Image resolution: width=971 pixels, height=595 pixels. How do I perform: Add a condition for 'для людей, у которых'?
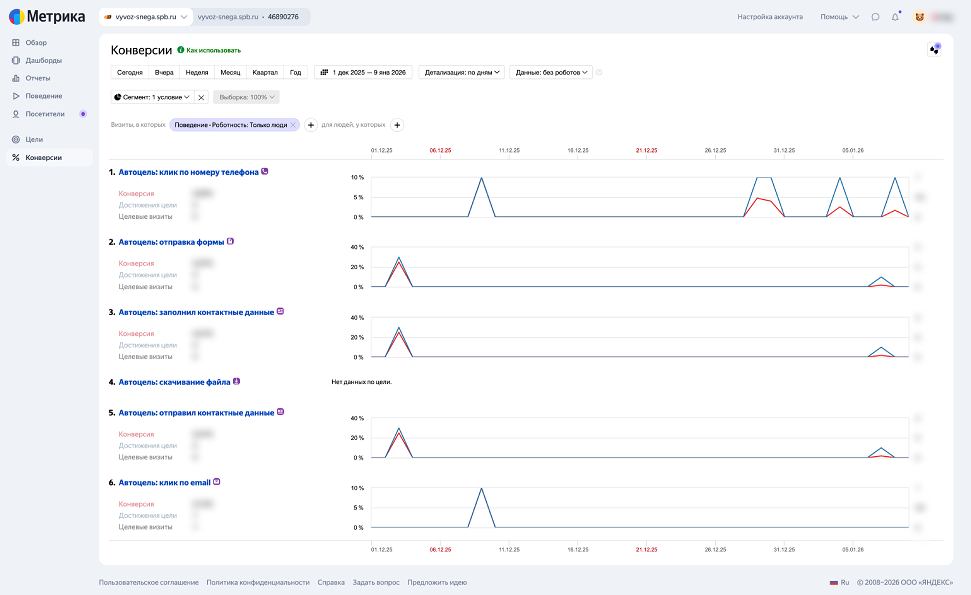coord(397,125)
